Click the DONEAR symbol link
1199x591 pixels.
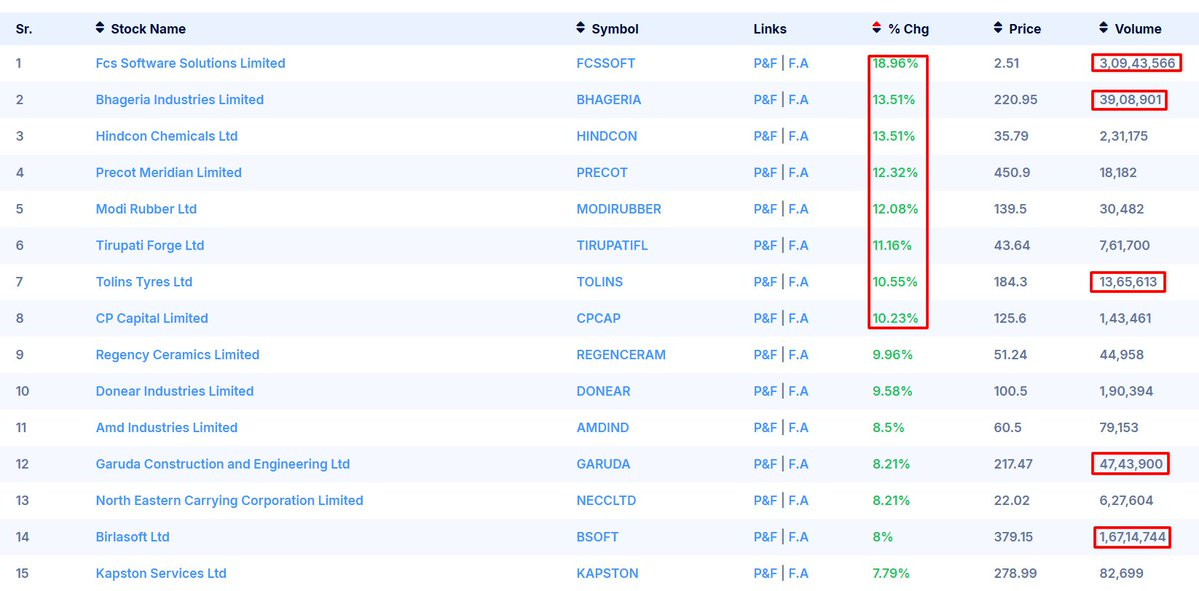click(603, 391)
